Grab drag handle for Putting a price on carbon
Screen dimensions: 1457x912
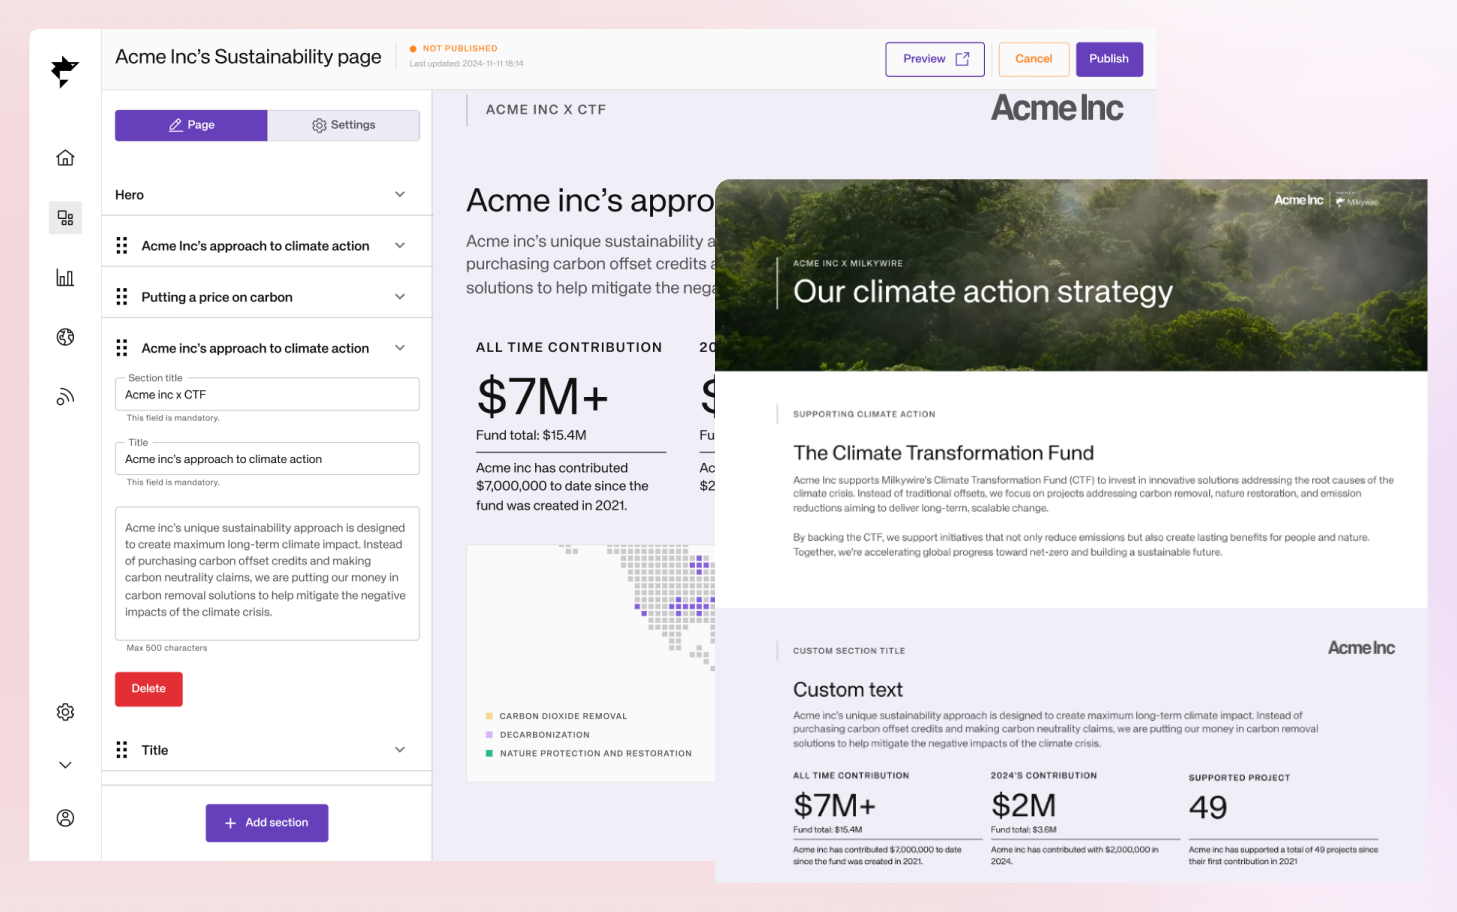click(x=122, y=297)
